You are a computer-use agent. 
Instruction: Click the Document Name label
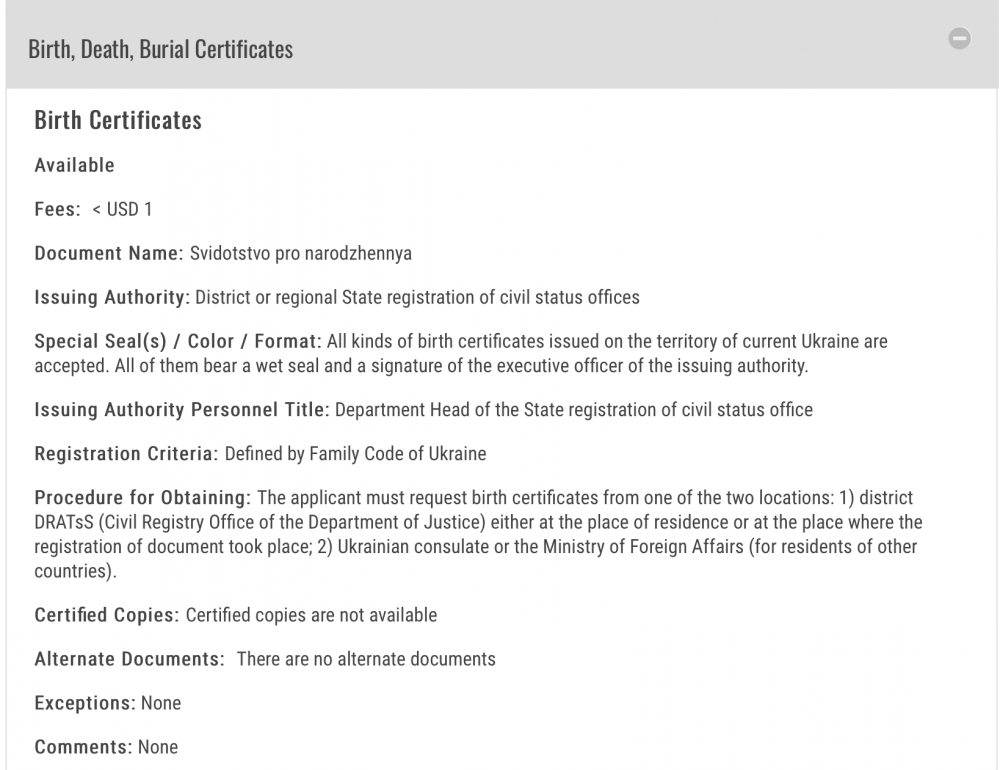tap(109, 253)
